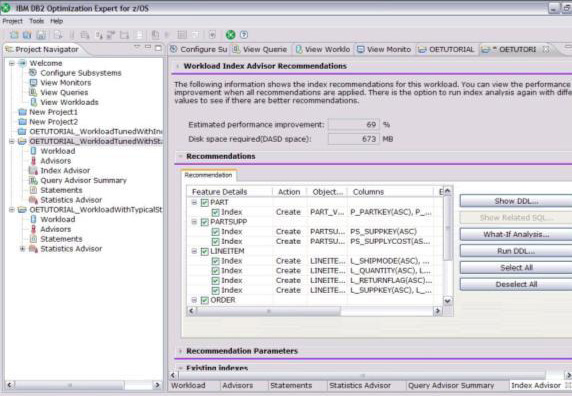Open Statements under WorkloadWithTypicalSt project
This screenshot has height=396, width=572.
[61, 239]
